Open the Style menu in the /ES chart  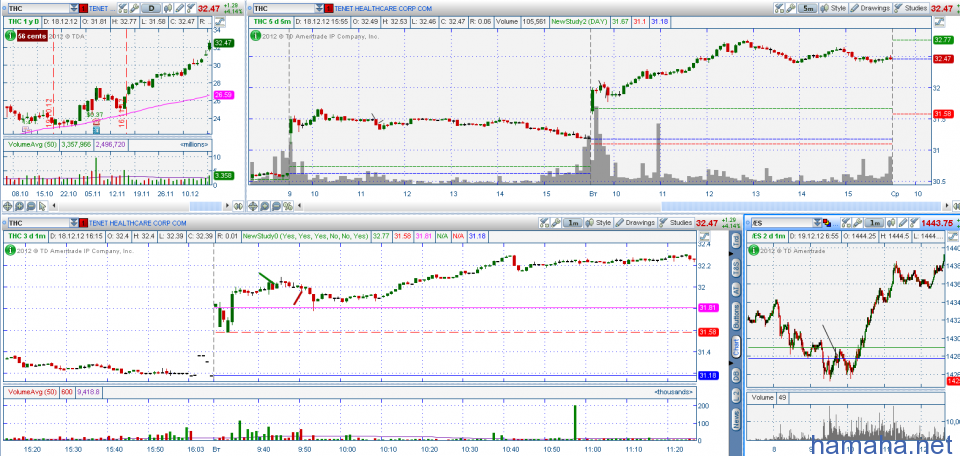click(891, 223)
